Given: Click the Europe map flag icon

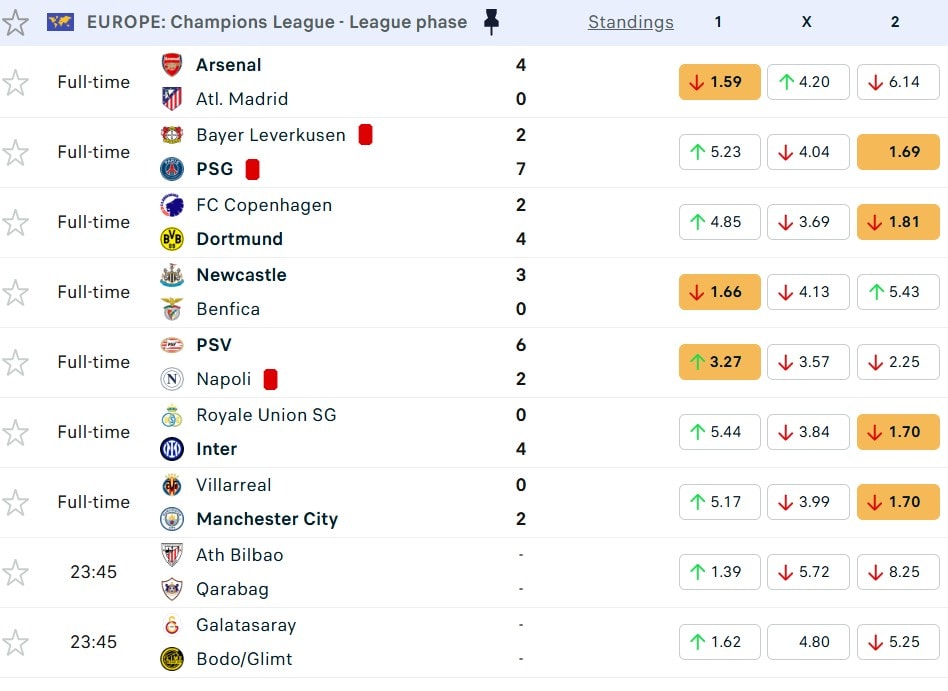Looking at the screenshot, I should pyautogui.click(x=60, y=22).
